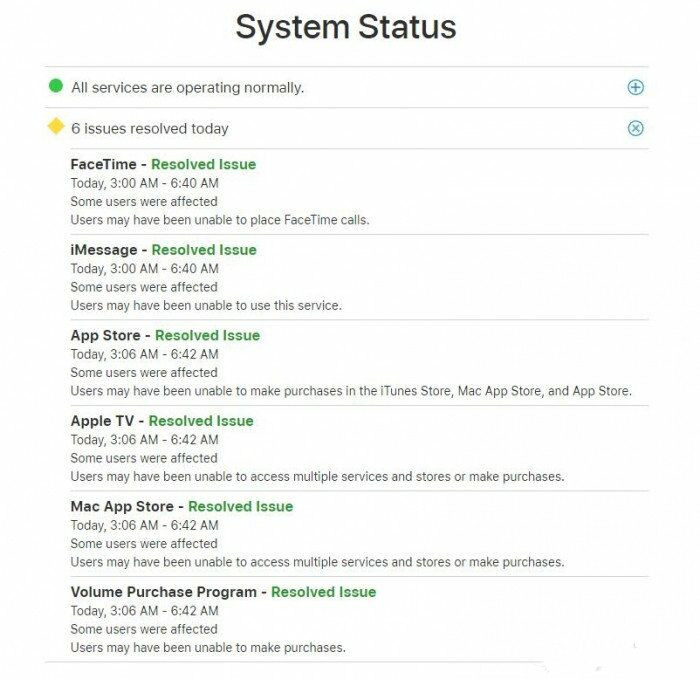Click Resolved Issue label beside Volume Purchase Program

pyautogui.click(x=324, y=592)
